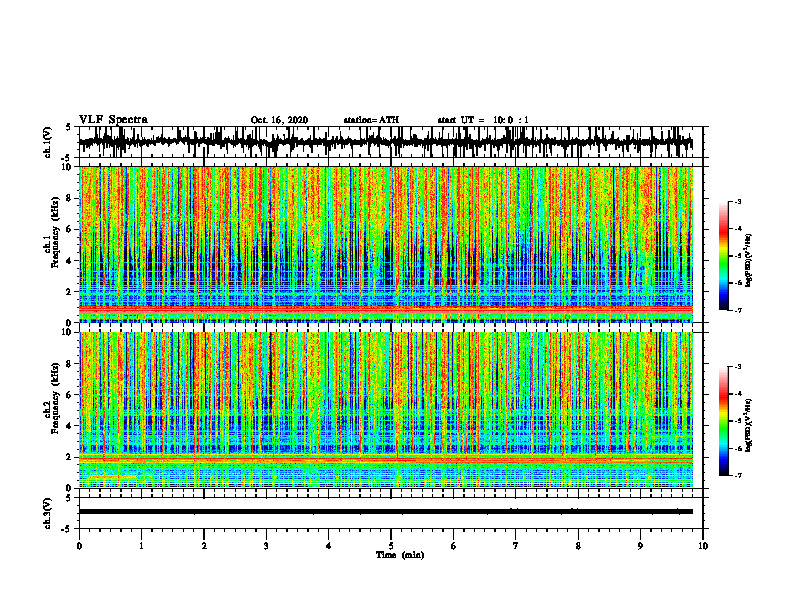
Task: Click time axis tick label "4"
Action: pos(329,546)
